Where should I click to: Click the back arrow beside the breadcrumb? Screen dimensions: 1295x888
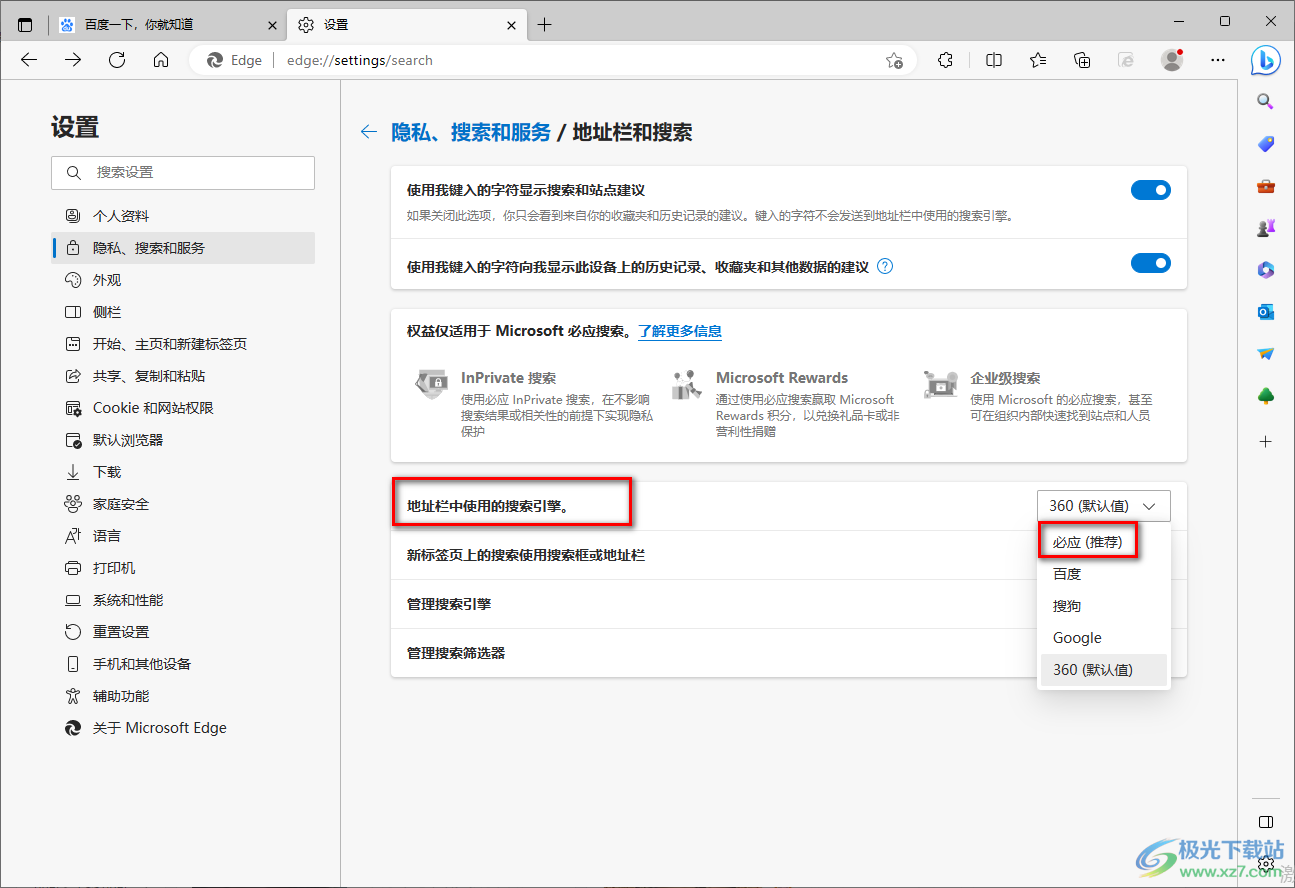tap(369, 132)
